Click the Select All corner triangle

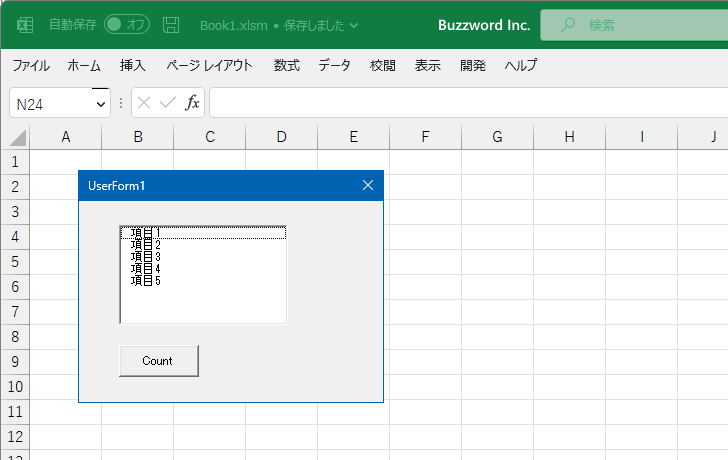pos(18,138)
